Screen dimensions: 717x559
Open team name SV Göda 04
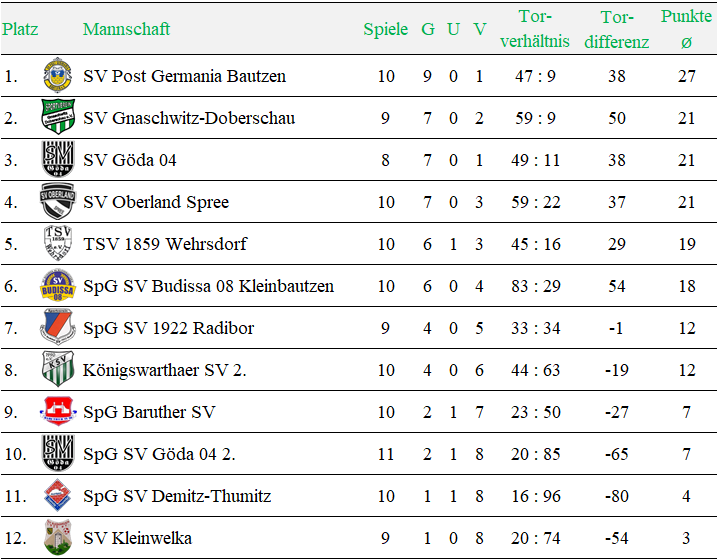point(129,160)
